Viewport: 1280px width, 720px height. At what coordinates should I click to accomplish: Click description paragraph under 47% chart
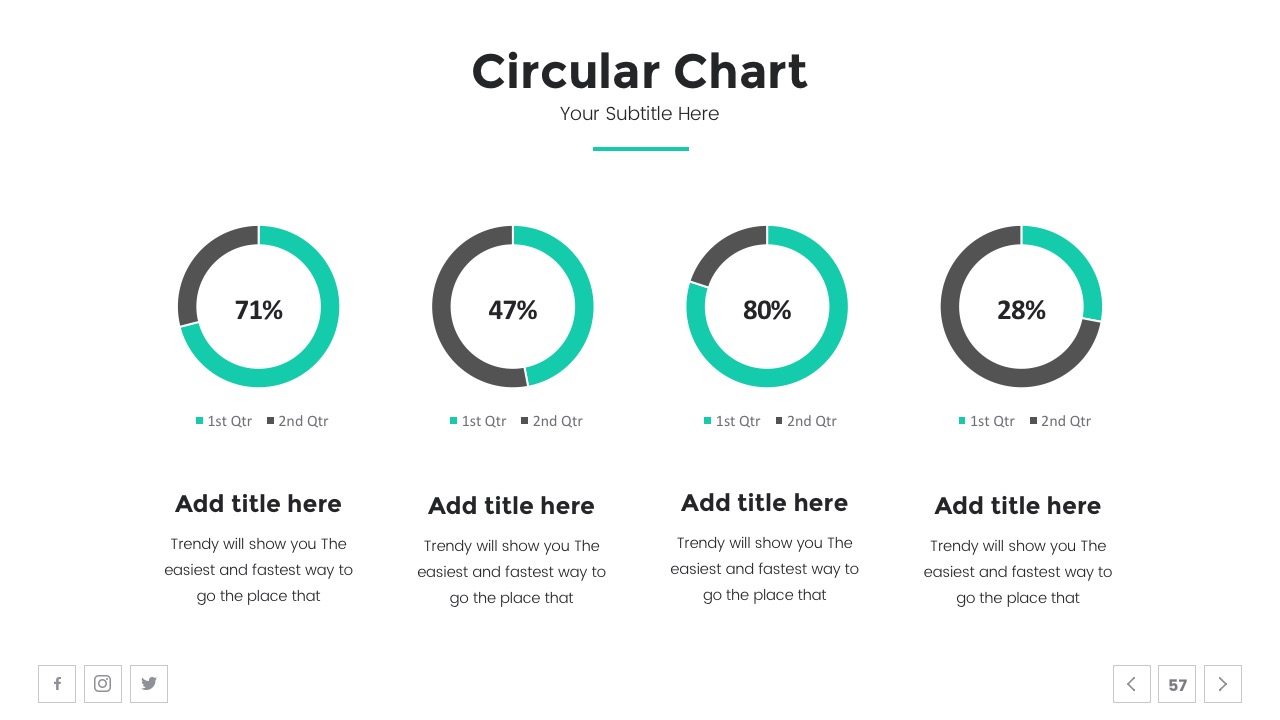[x=511, y=572]
